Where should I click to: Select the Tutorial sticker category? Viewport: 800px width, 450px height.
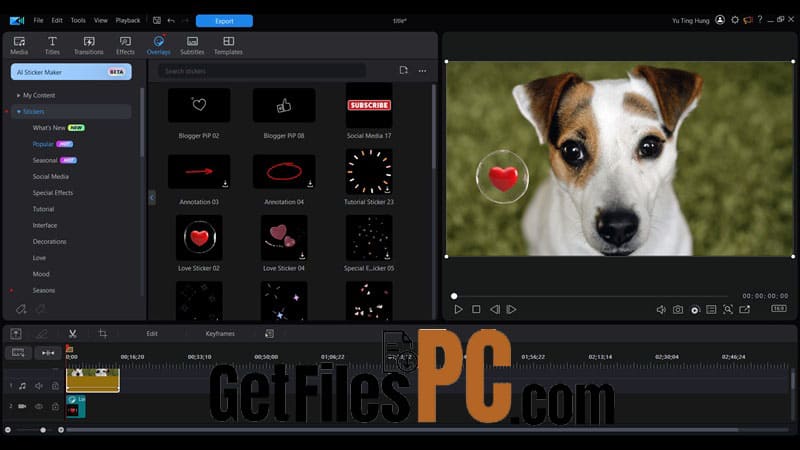pyautogui.click(x=43, y=209)
